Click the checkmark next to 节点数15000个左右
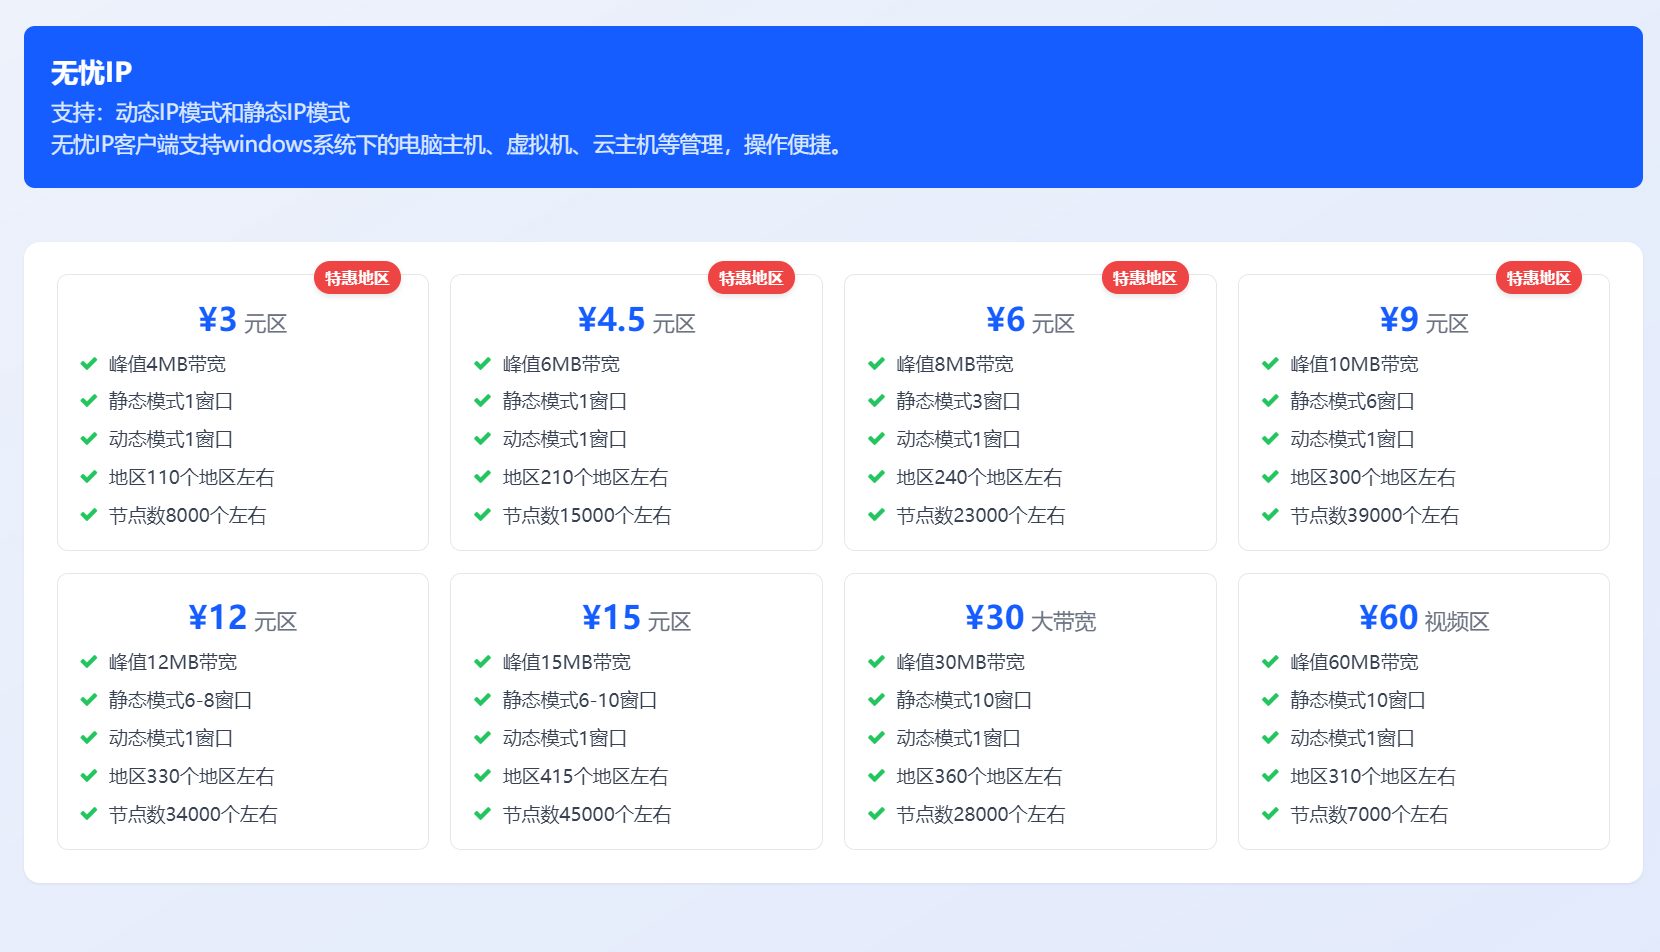Image resolution: width=1660 pixels, height=952 pixels. point(482,515)
